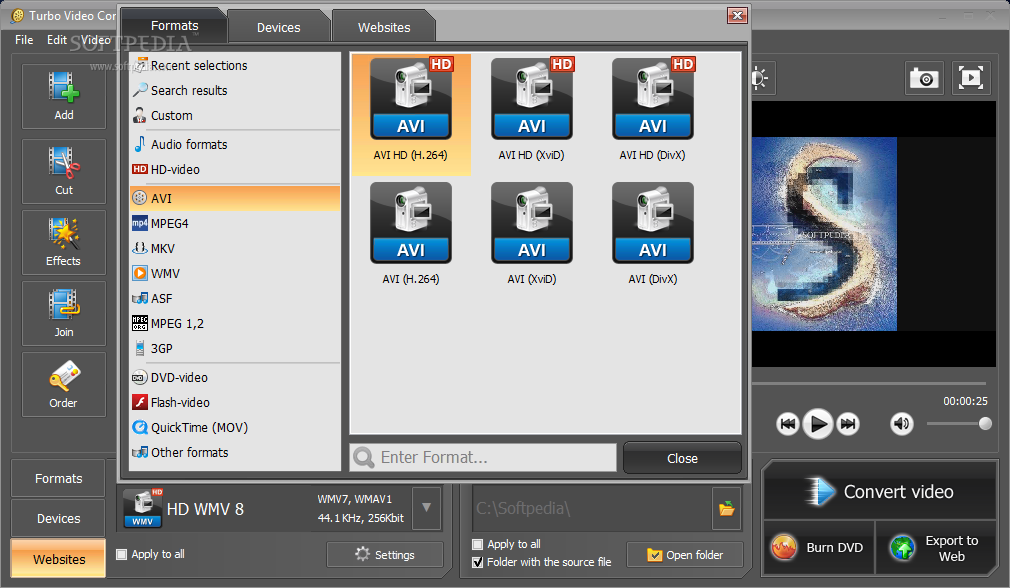The width and height of the screenshot is (1010, 588).
Task: Click the Enter Format search field
Action: pos(483,458)
